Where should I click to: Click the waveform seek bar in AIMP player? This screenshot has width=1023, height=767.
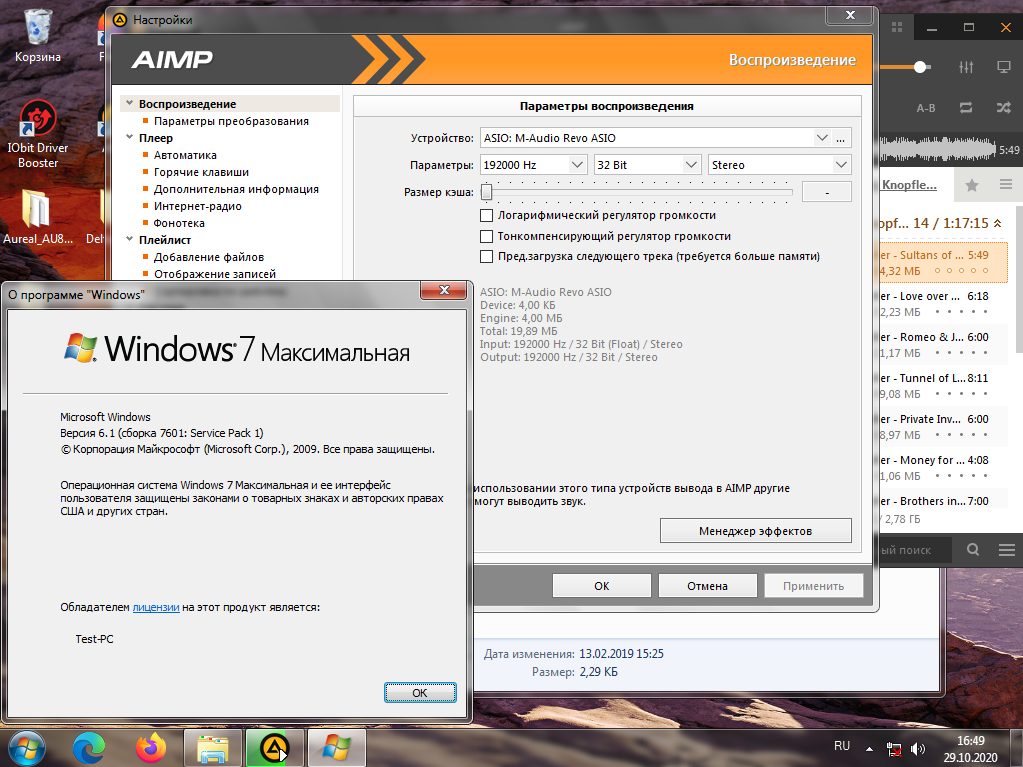(x=938, y=150)
